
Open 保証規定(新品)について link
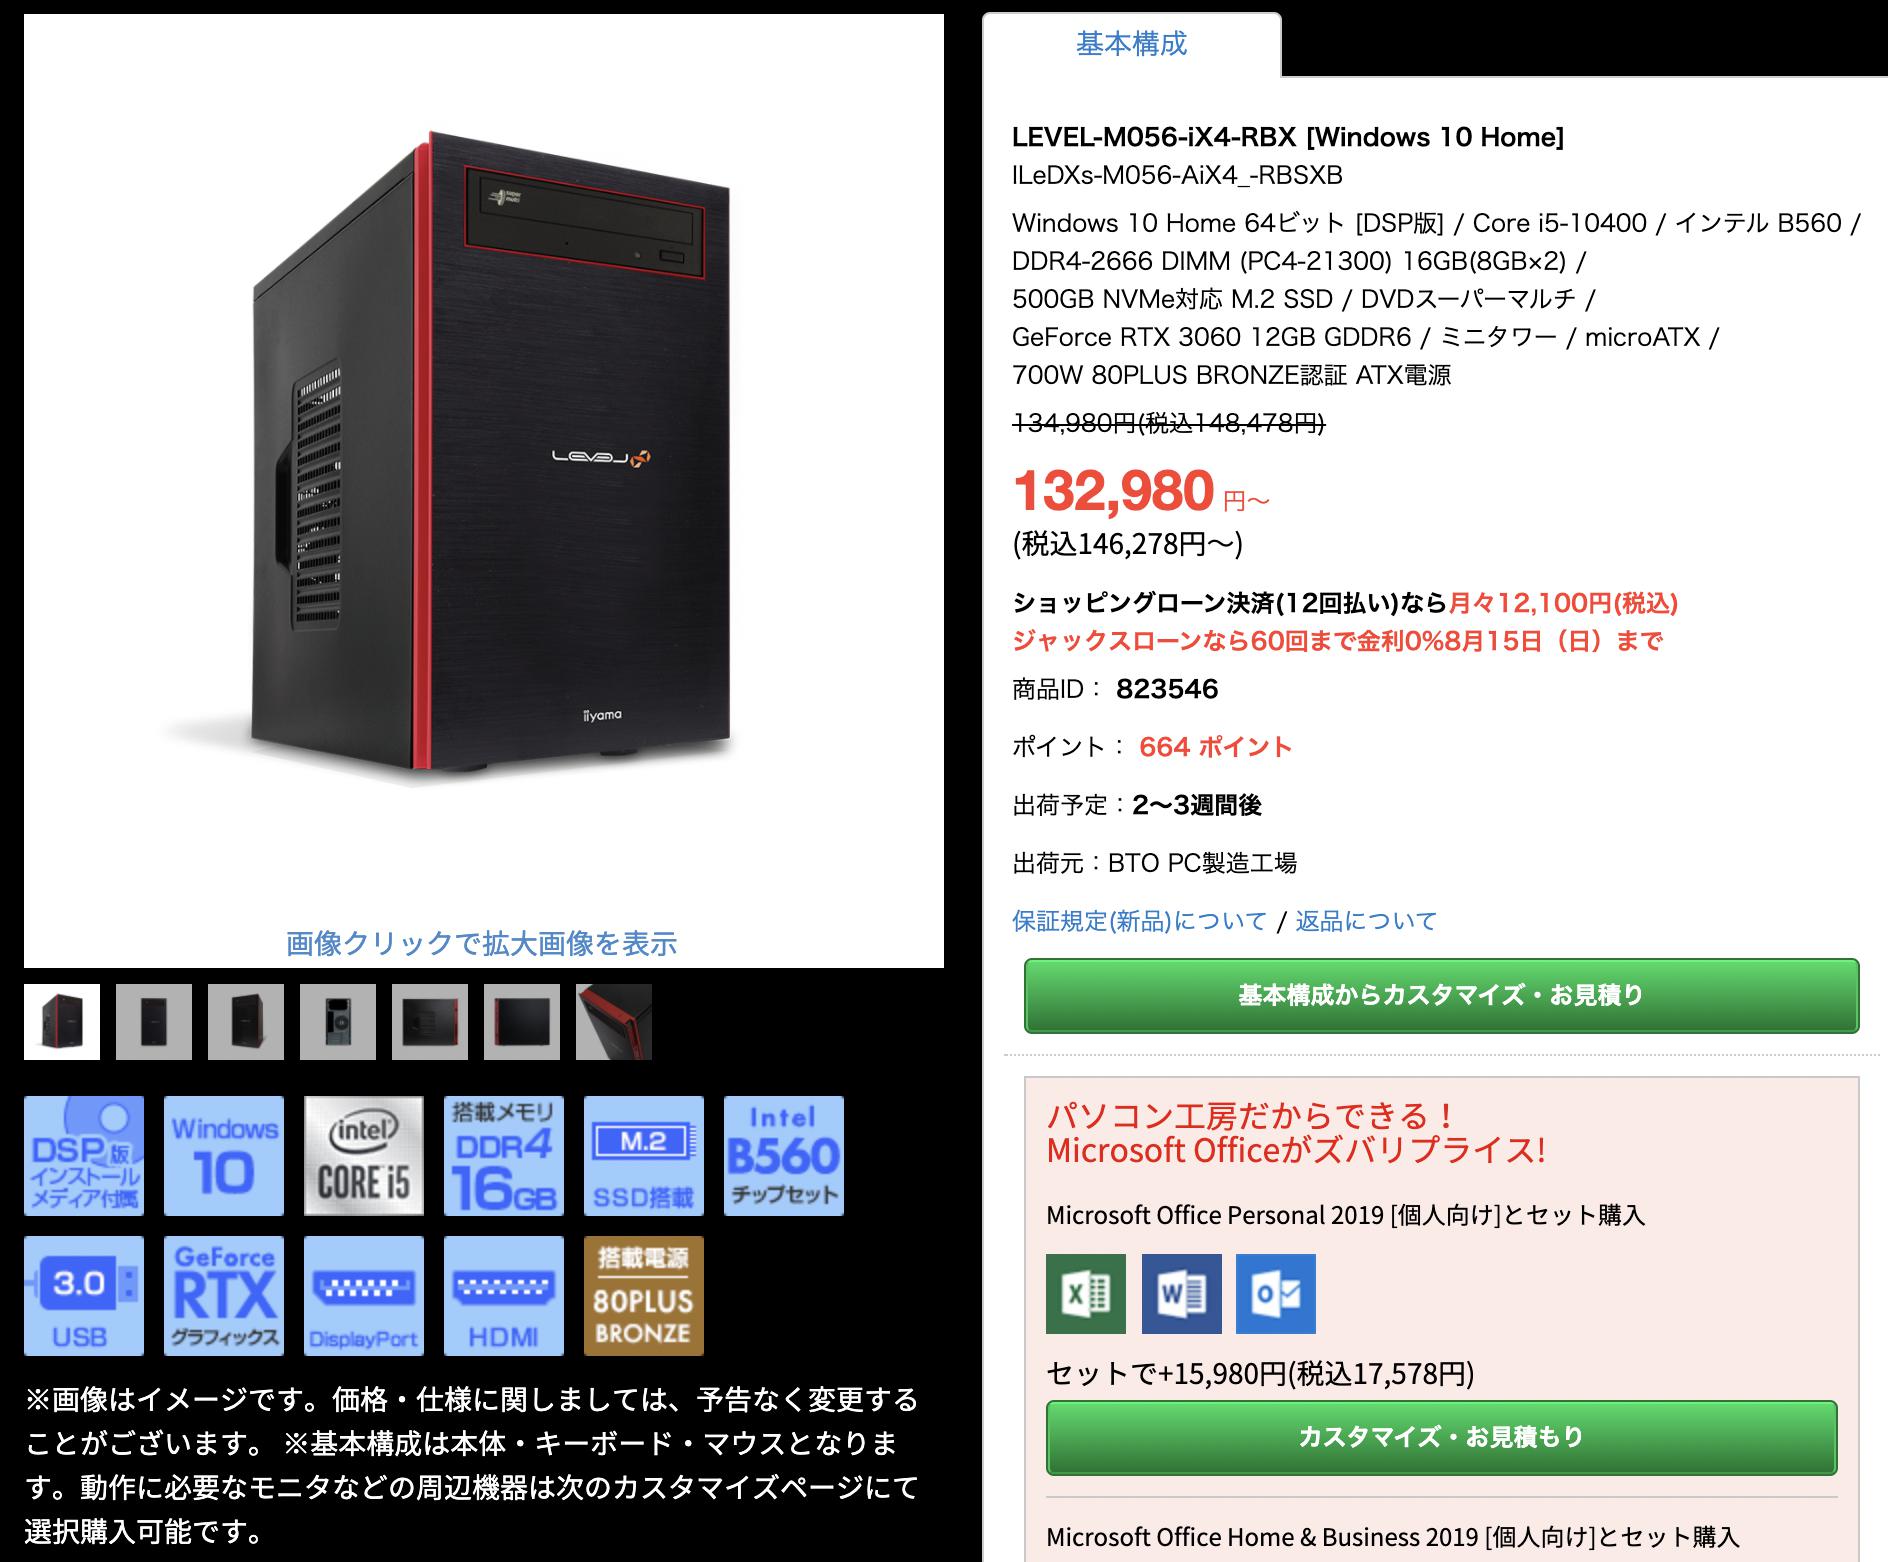pyautogui.click(x=1139, y=920)
